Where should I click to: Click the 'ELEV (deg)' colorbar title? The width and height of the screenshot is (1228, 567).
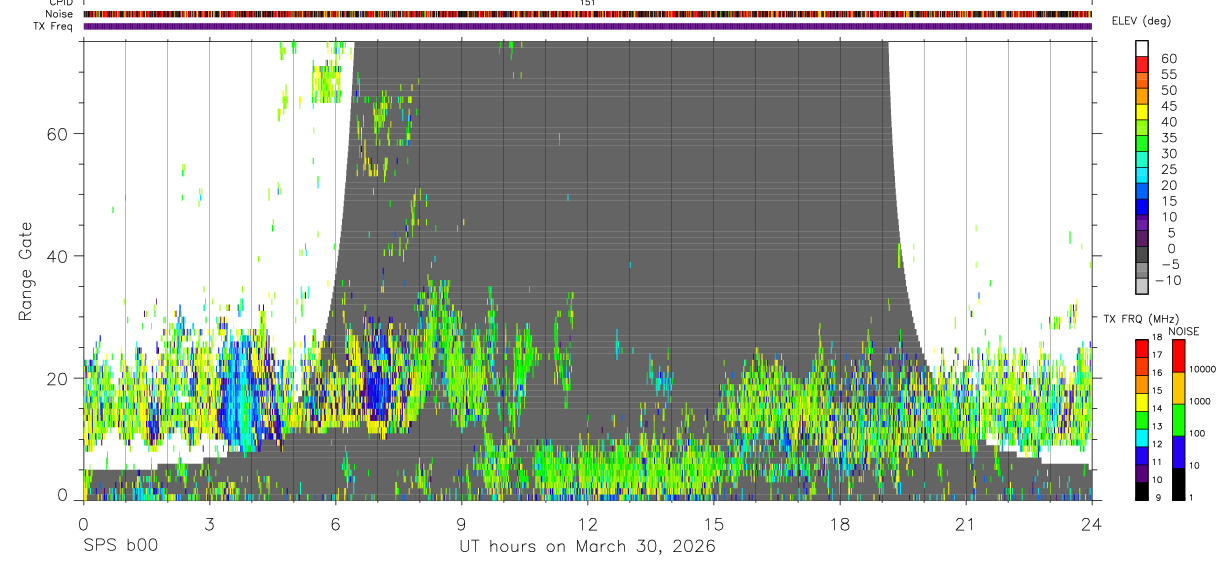tap(1141, 21)
